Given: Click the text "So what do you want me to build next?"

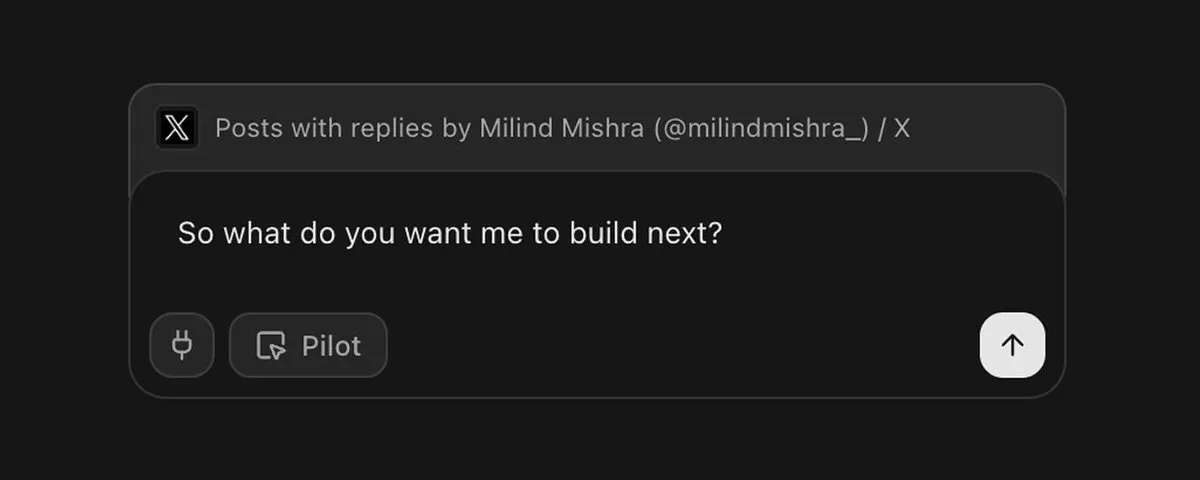Looking at the screenshot, I should [449, 234].
